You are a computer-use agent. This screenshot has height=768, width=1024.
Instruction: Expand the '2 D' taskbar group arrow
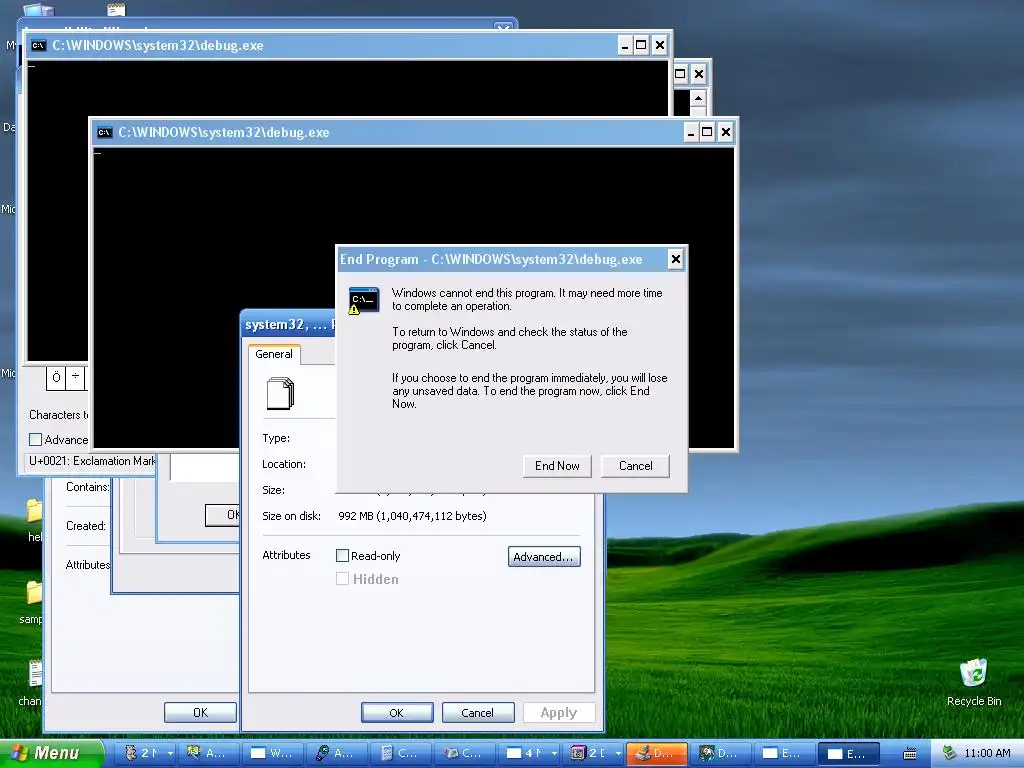pyautogui.click(x=617, y=754)
